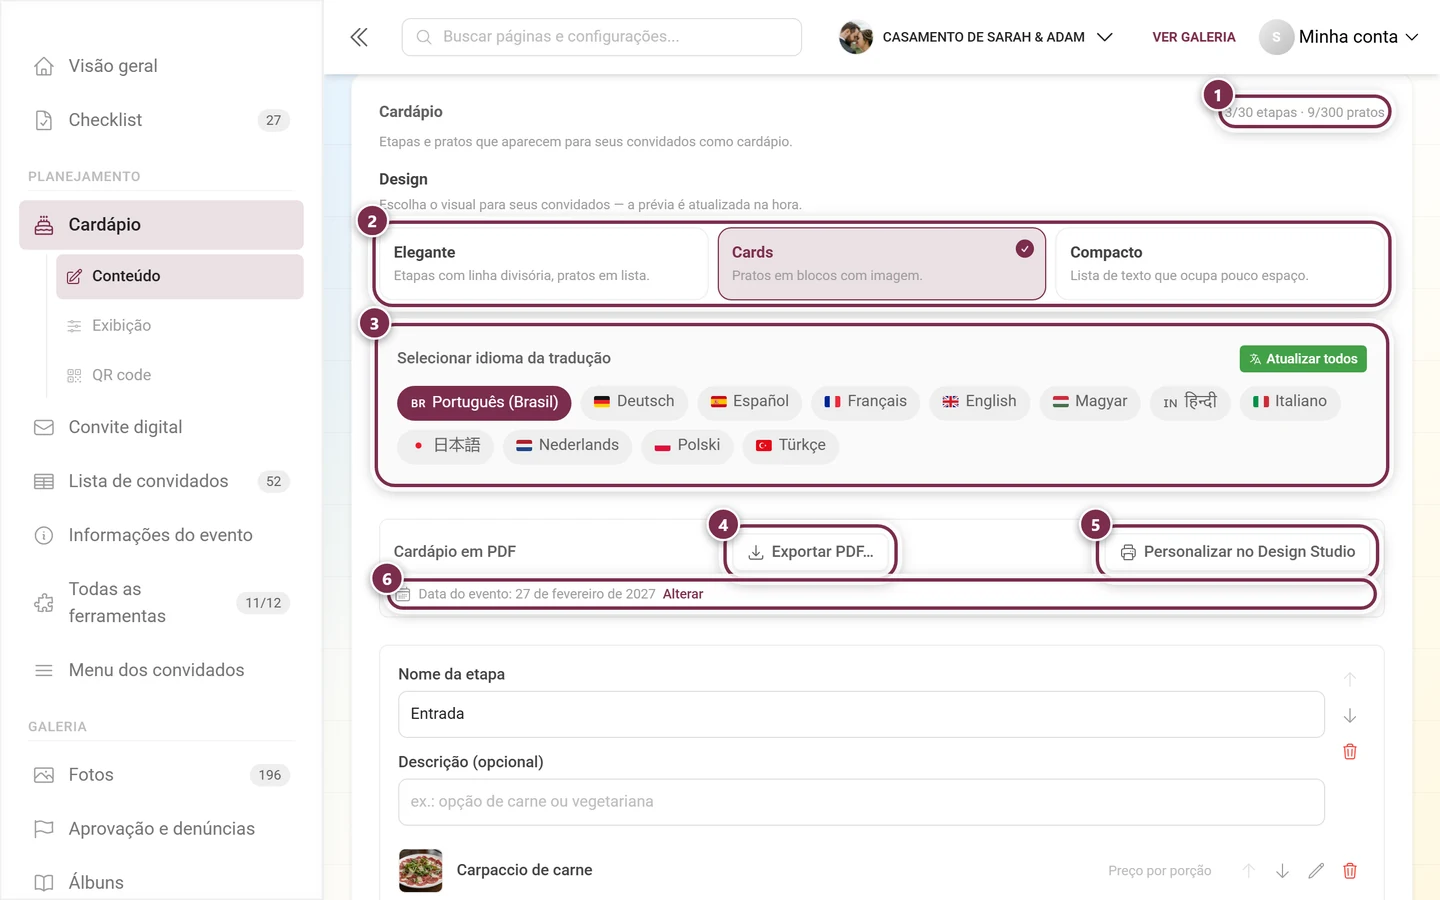The width and height of the screenshot is (1440, 900).
Task: Move Carpaccio de carne up with the arrow
Action: point(1249,871)
